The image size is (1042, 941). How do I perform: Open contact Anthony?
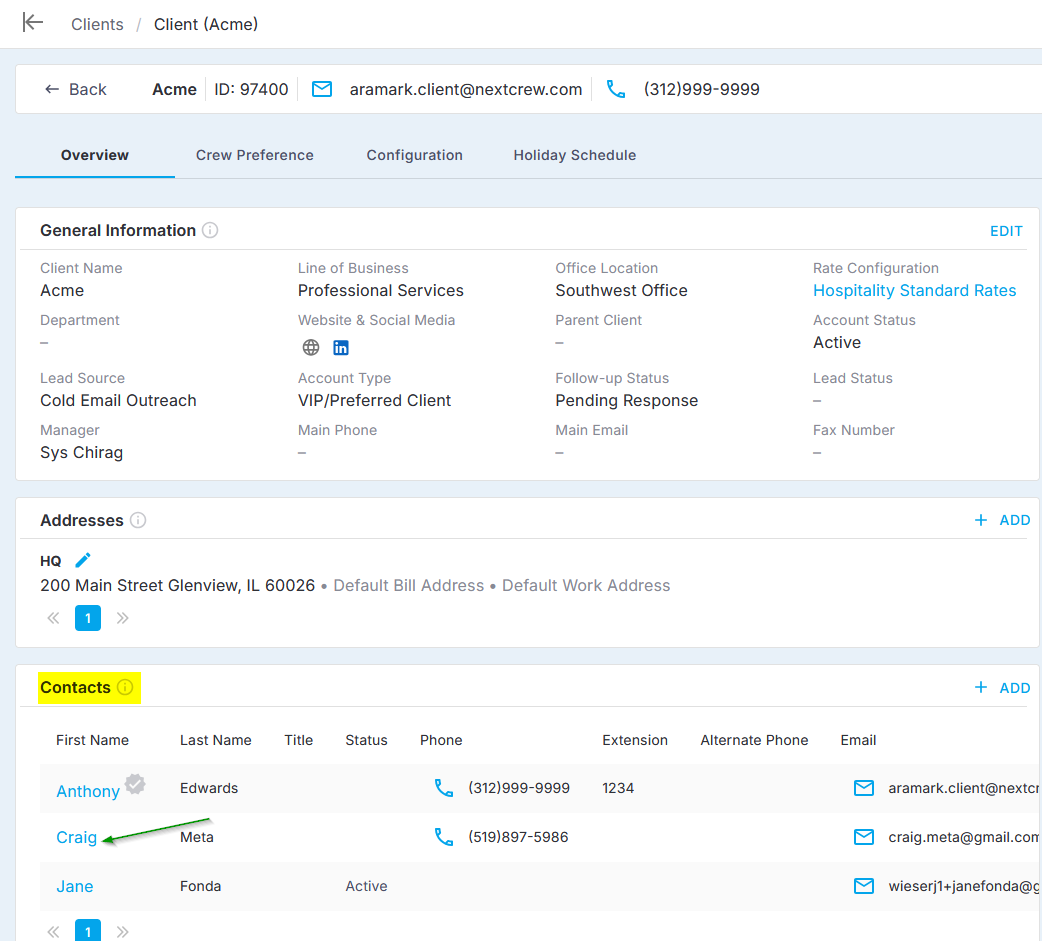(x=88, y=791)
